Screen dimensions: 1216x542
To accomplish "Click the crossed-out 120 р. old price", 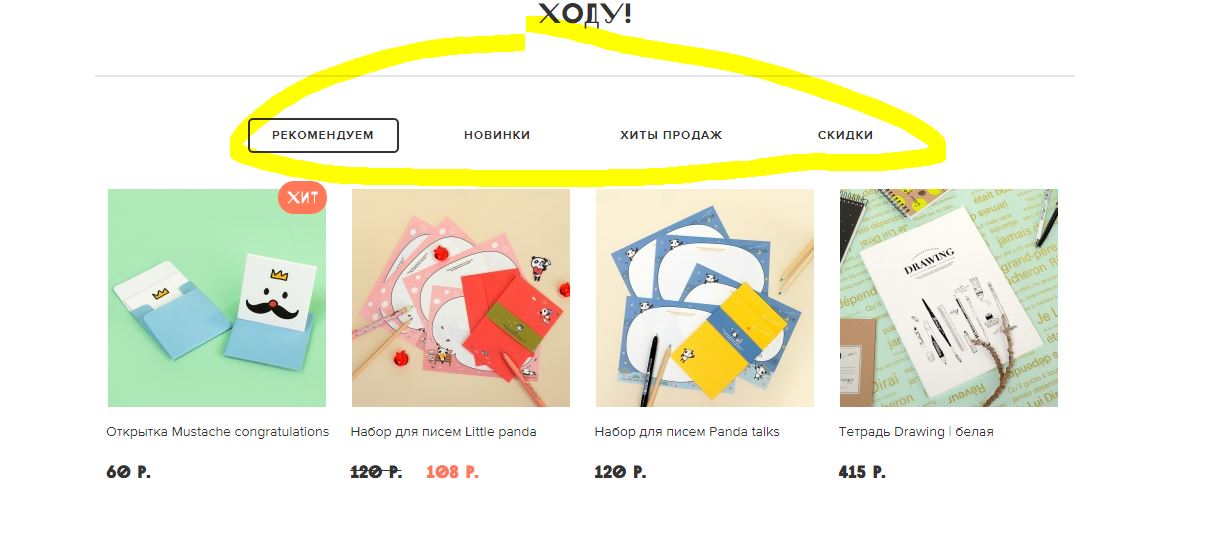I will pos(376,472).
